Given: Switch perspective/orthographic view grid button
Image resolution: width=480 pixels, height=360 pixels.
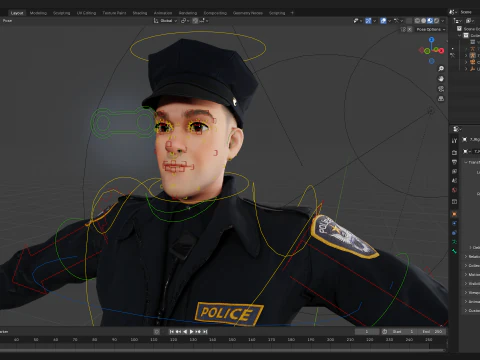Looking at the screenshot, I should pos(441,99).
